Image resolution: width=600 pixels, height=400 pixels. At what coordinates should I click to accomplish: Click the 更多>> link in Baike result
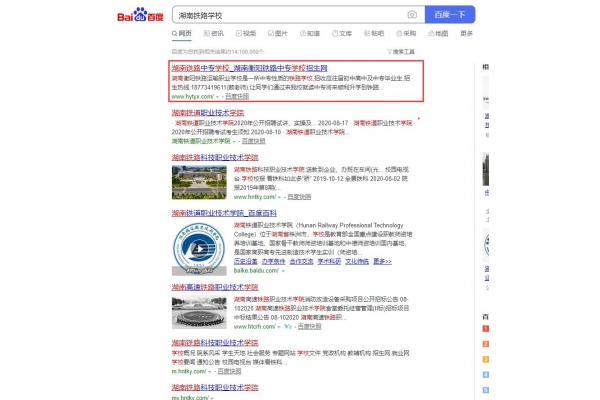(x=383, y=261)
